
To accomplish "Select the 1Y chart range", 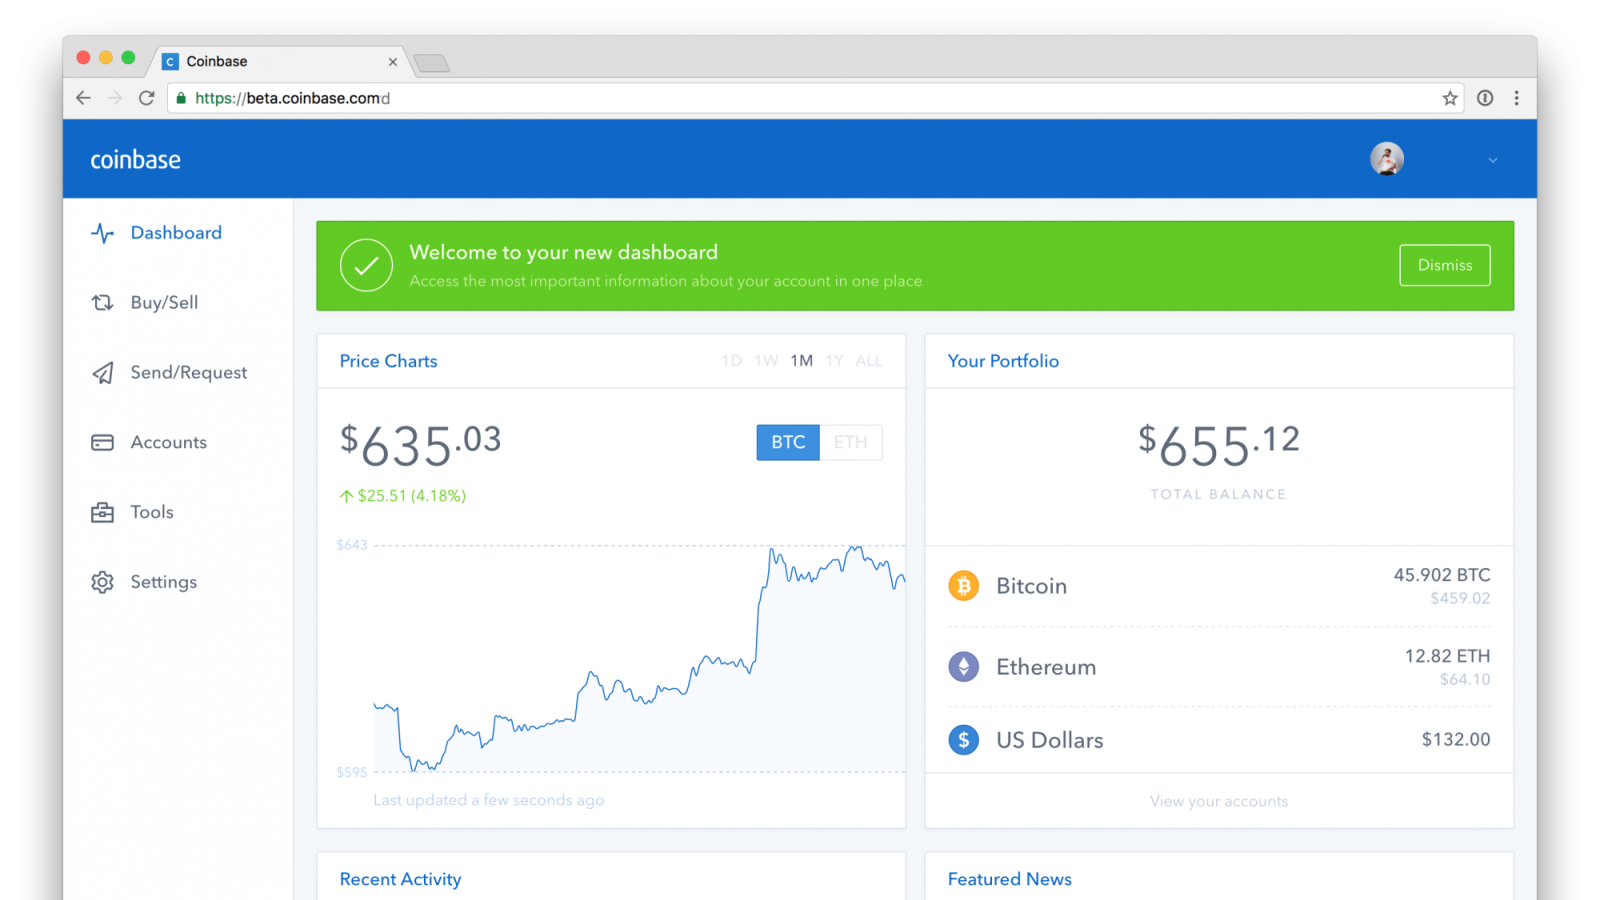I will 835,361.
